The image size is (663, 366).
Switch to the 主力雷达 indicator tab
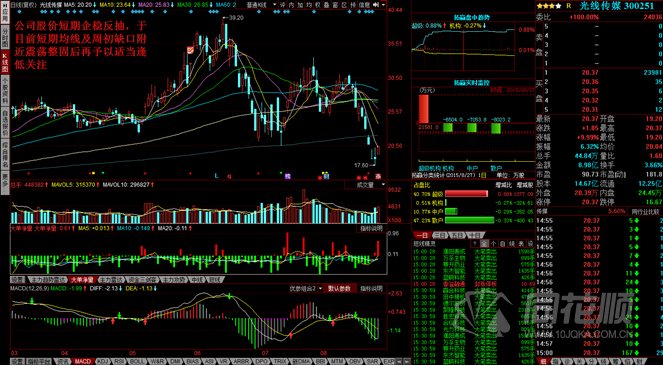point(110,279)
